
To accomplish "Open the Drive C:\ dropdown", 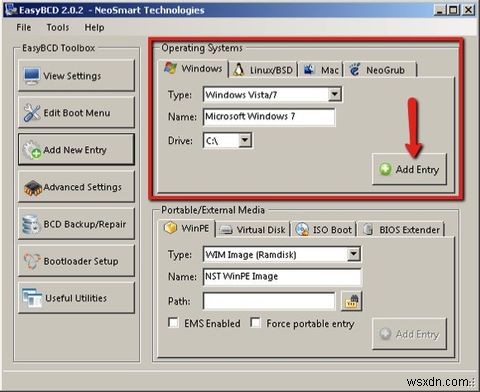I will click(245, 140).
